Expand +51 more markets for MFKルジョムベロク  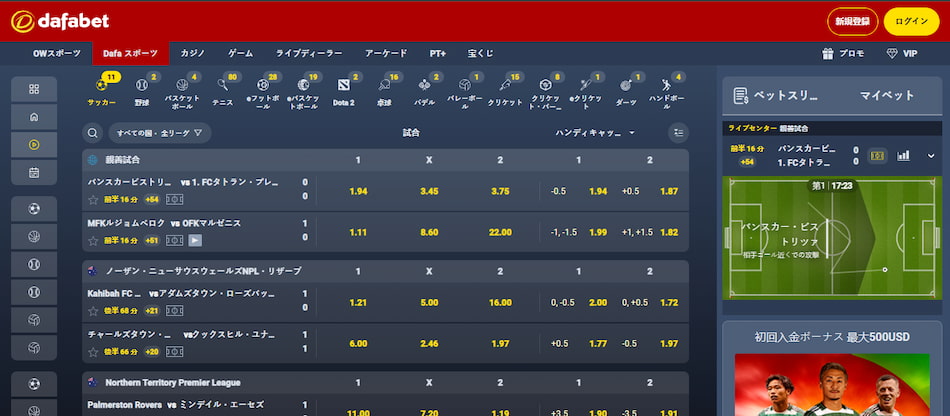click(152, 240)
